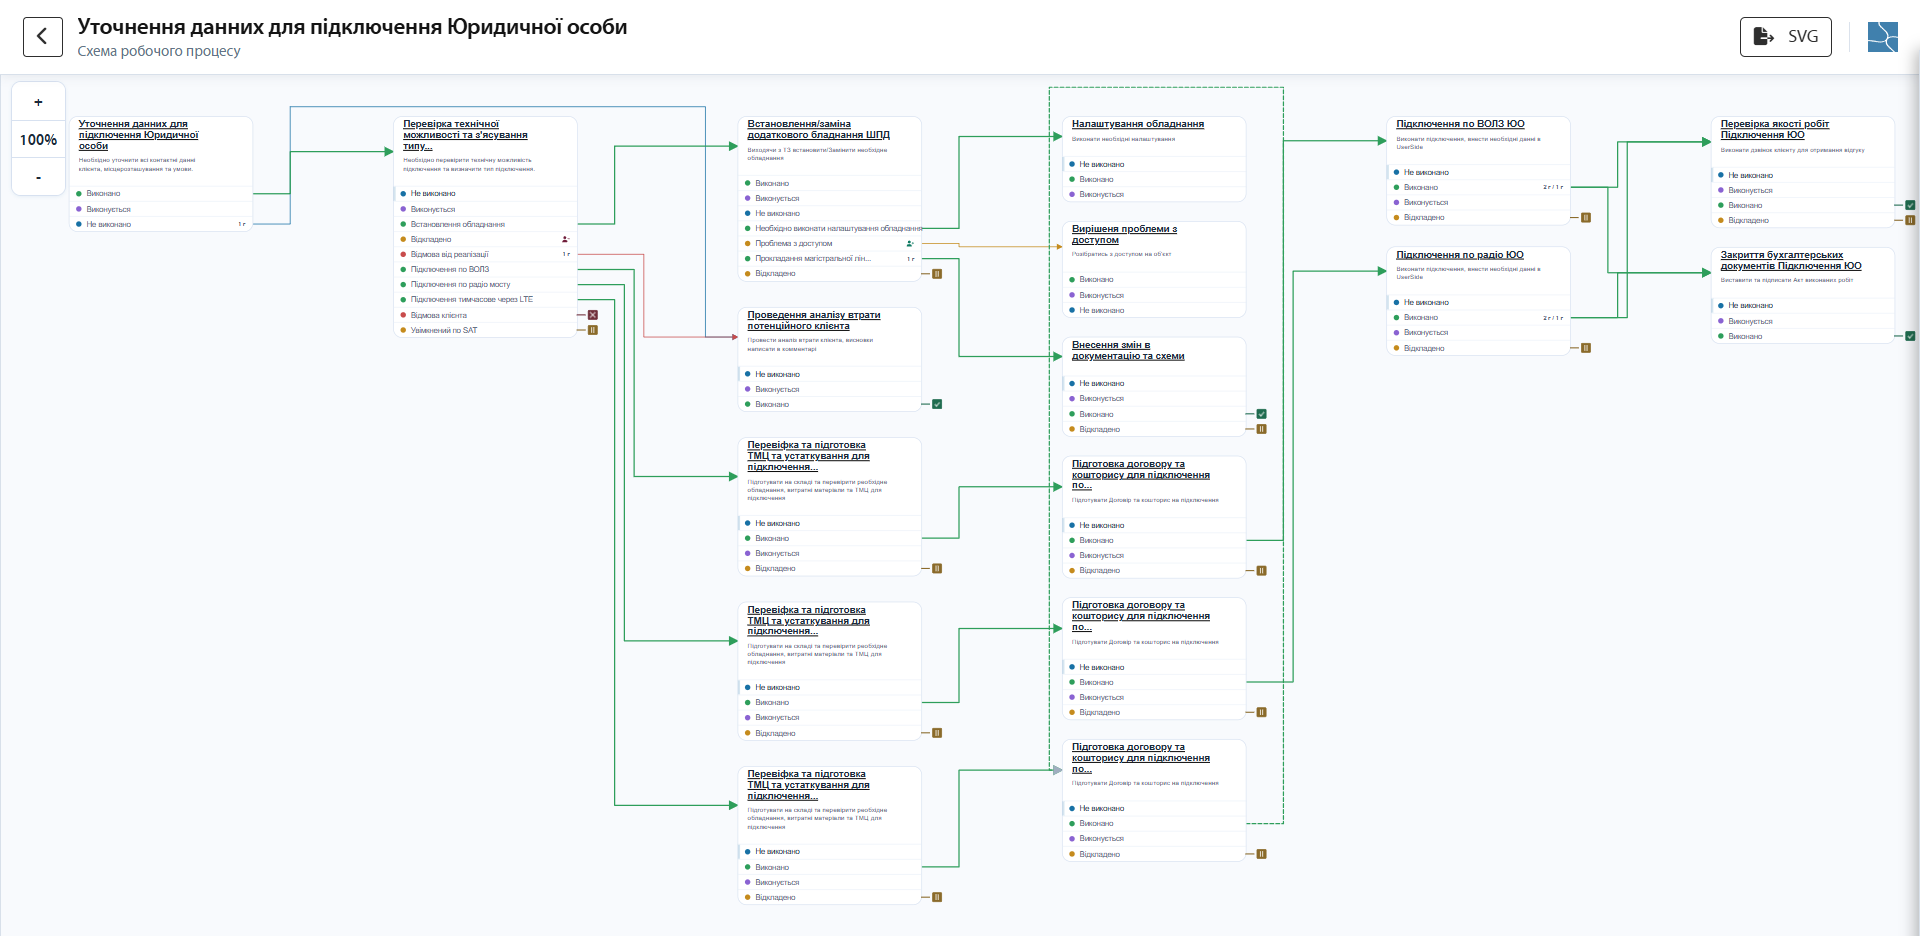Click the app logo in top-right corner
The height and width of the screenshot is (936, 1920).
click(1882, 37)
